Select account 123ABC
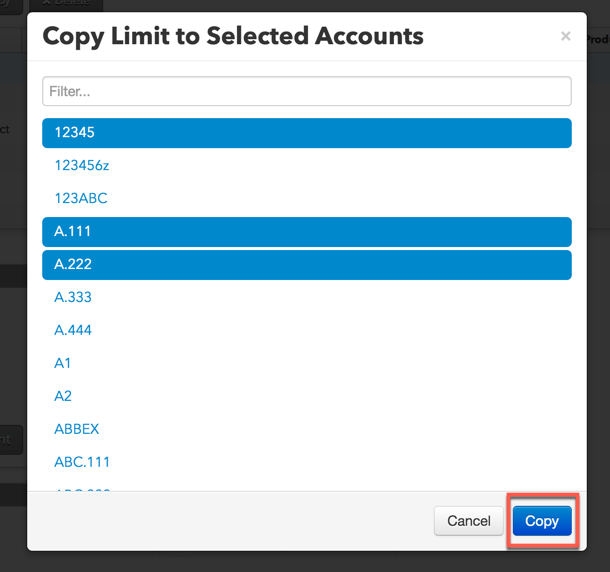Viewport: 610px width, 572px height. (307, 198)
